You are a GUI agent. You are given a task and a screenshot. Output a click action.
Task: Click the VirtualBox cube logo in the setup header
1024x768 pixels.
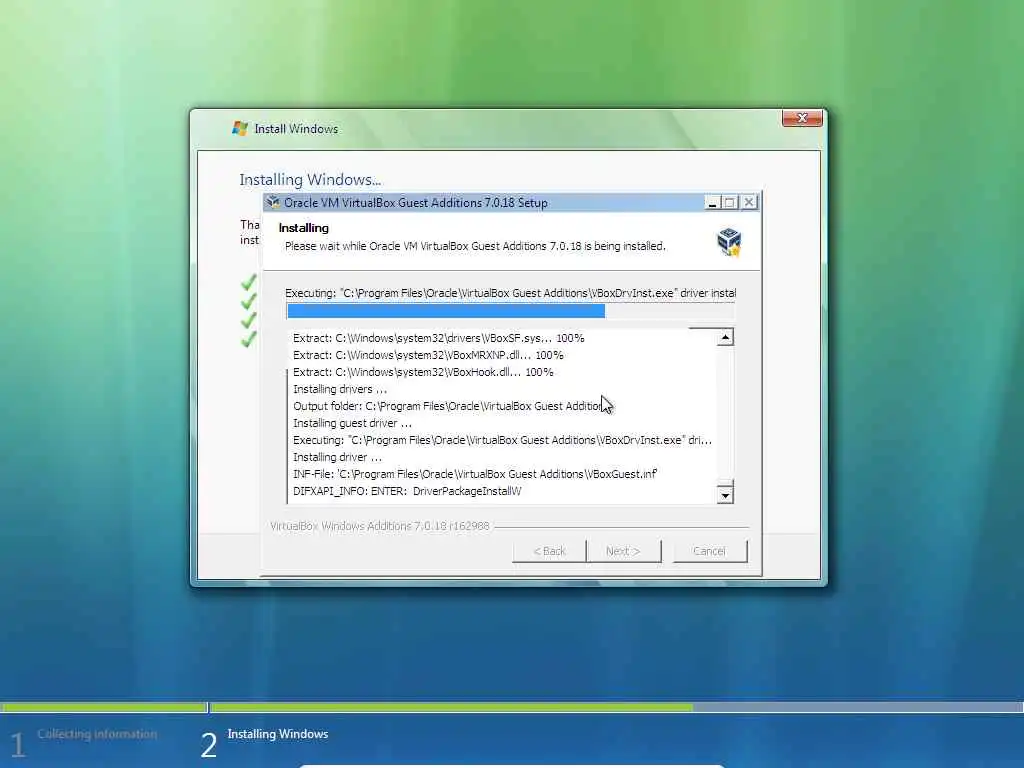[x=729, y=242]
